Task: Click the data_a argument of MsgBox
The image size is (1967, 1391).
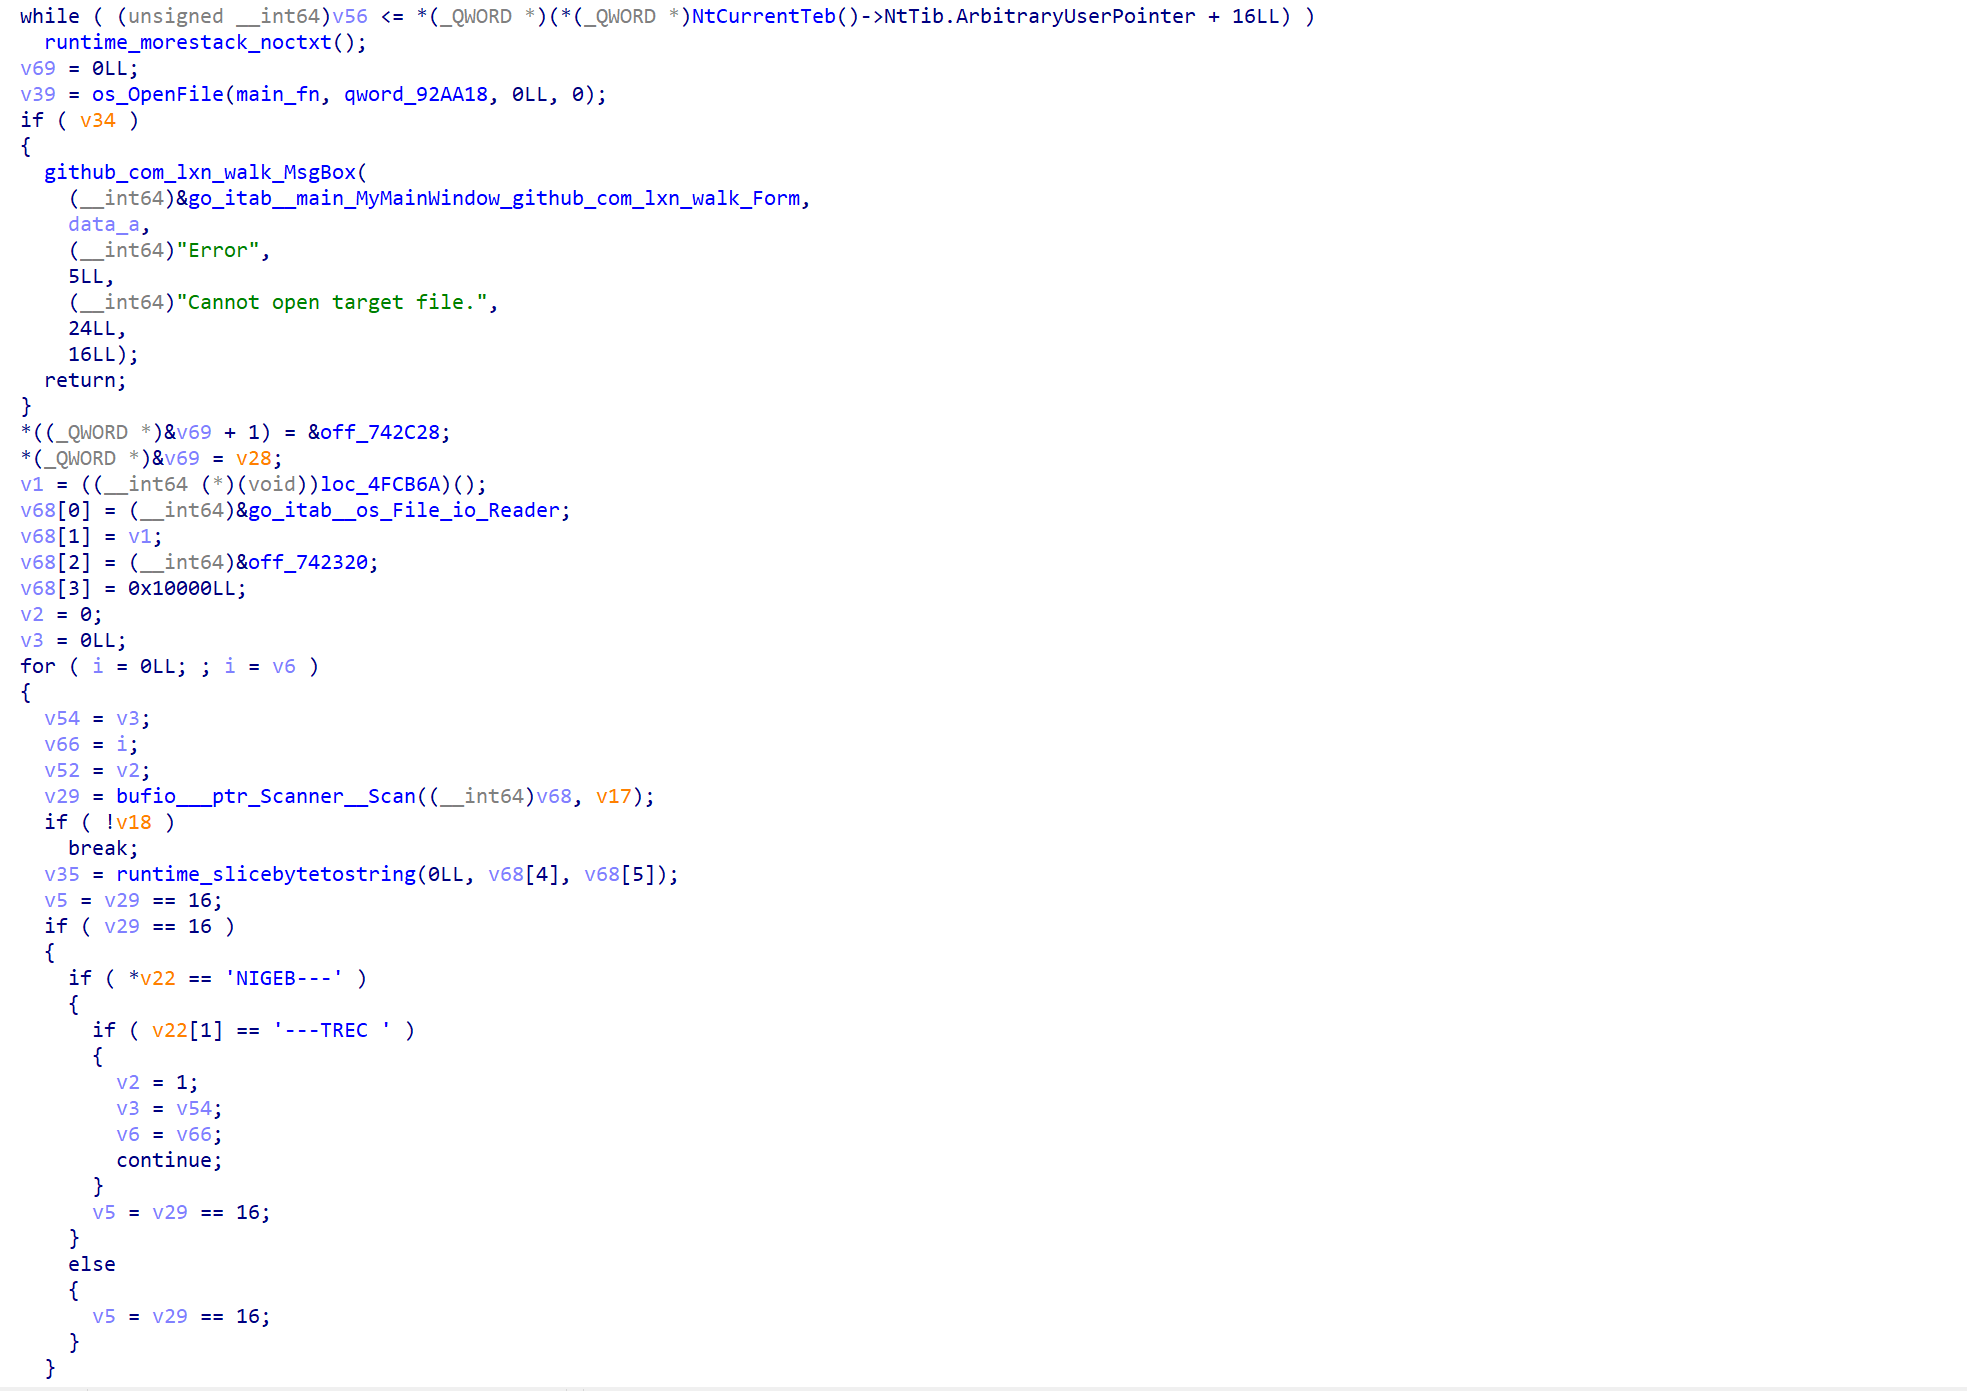Action: 104,224
